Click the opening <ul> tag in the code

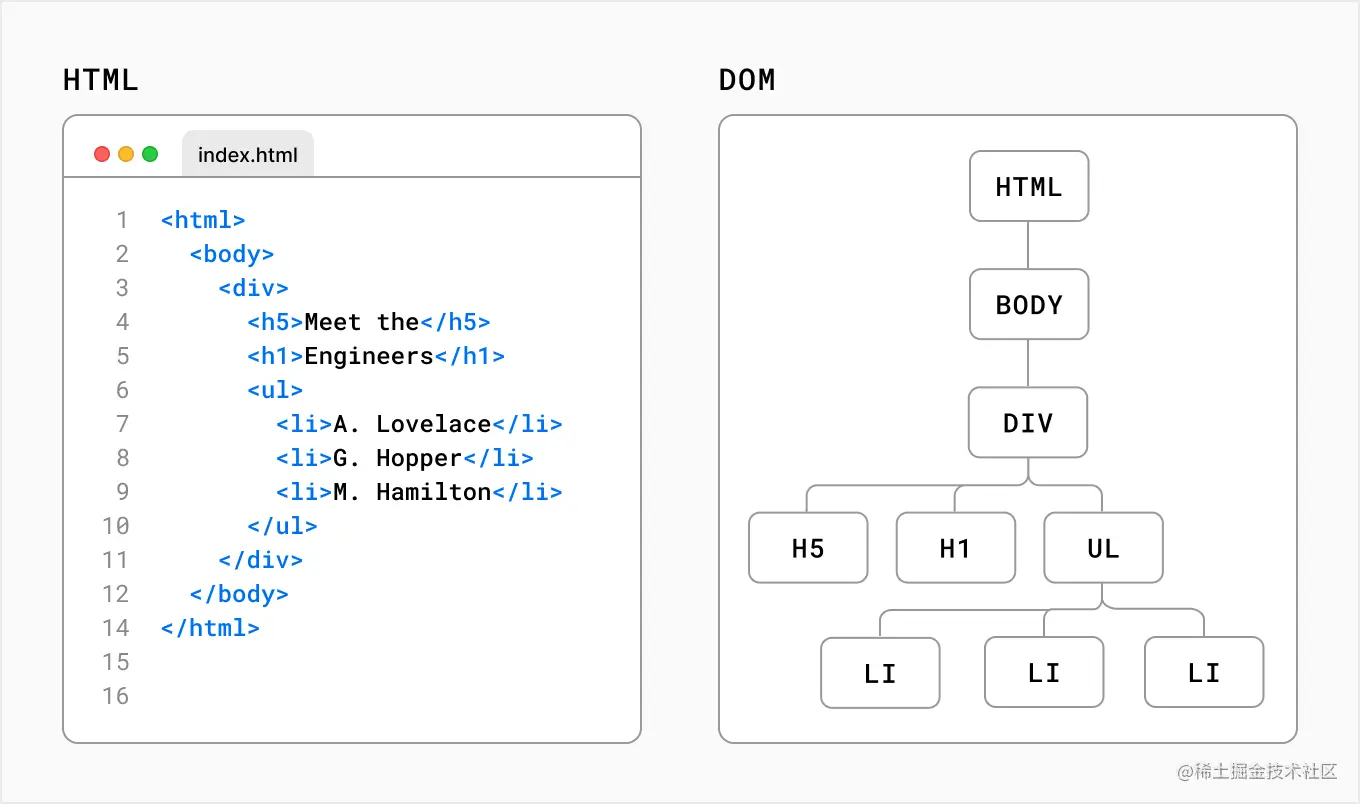tap(275, 390)
